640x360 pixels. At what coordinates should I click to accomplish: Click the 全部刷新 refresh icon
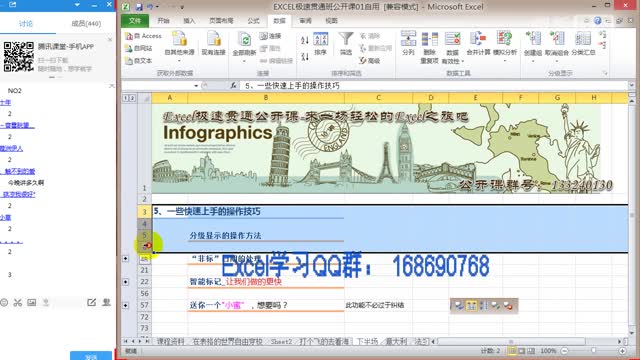coord(244,40)
